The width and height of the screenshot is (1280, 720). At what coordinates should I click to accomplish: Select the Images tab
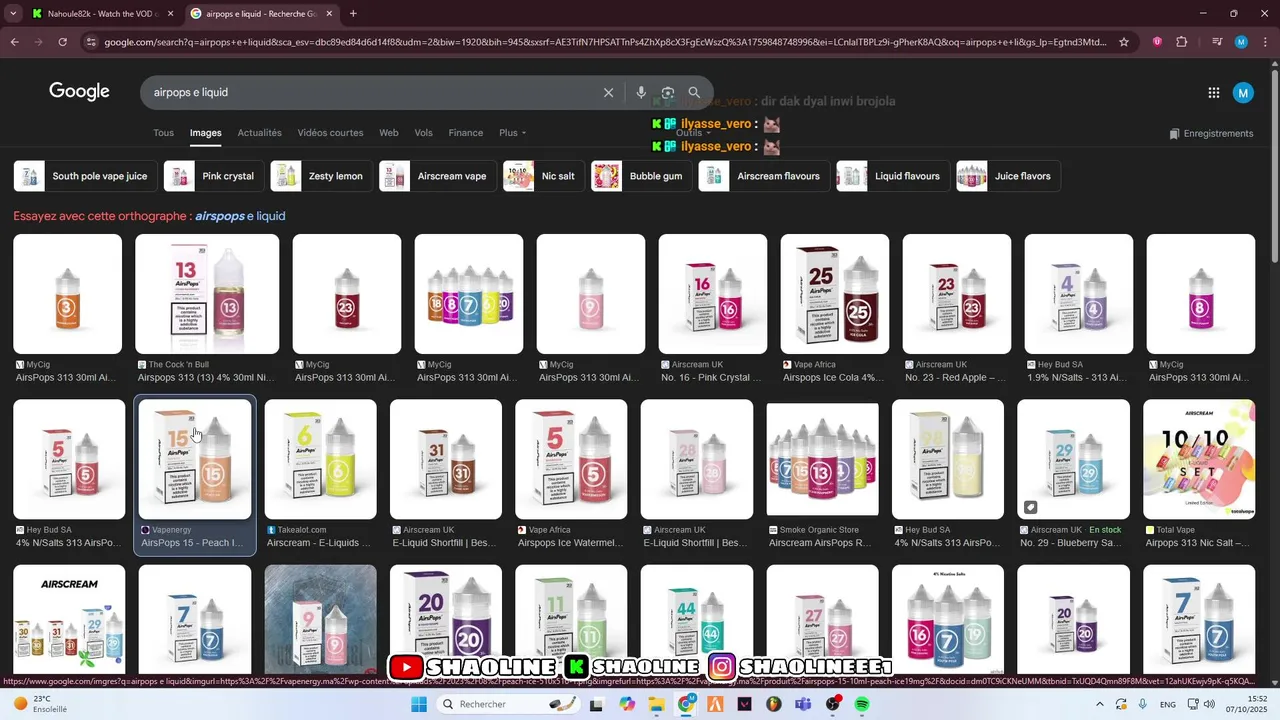(x=206, y=133)
